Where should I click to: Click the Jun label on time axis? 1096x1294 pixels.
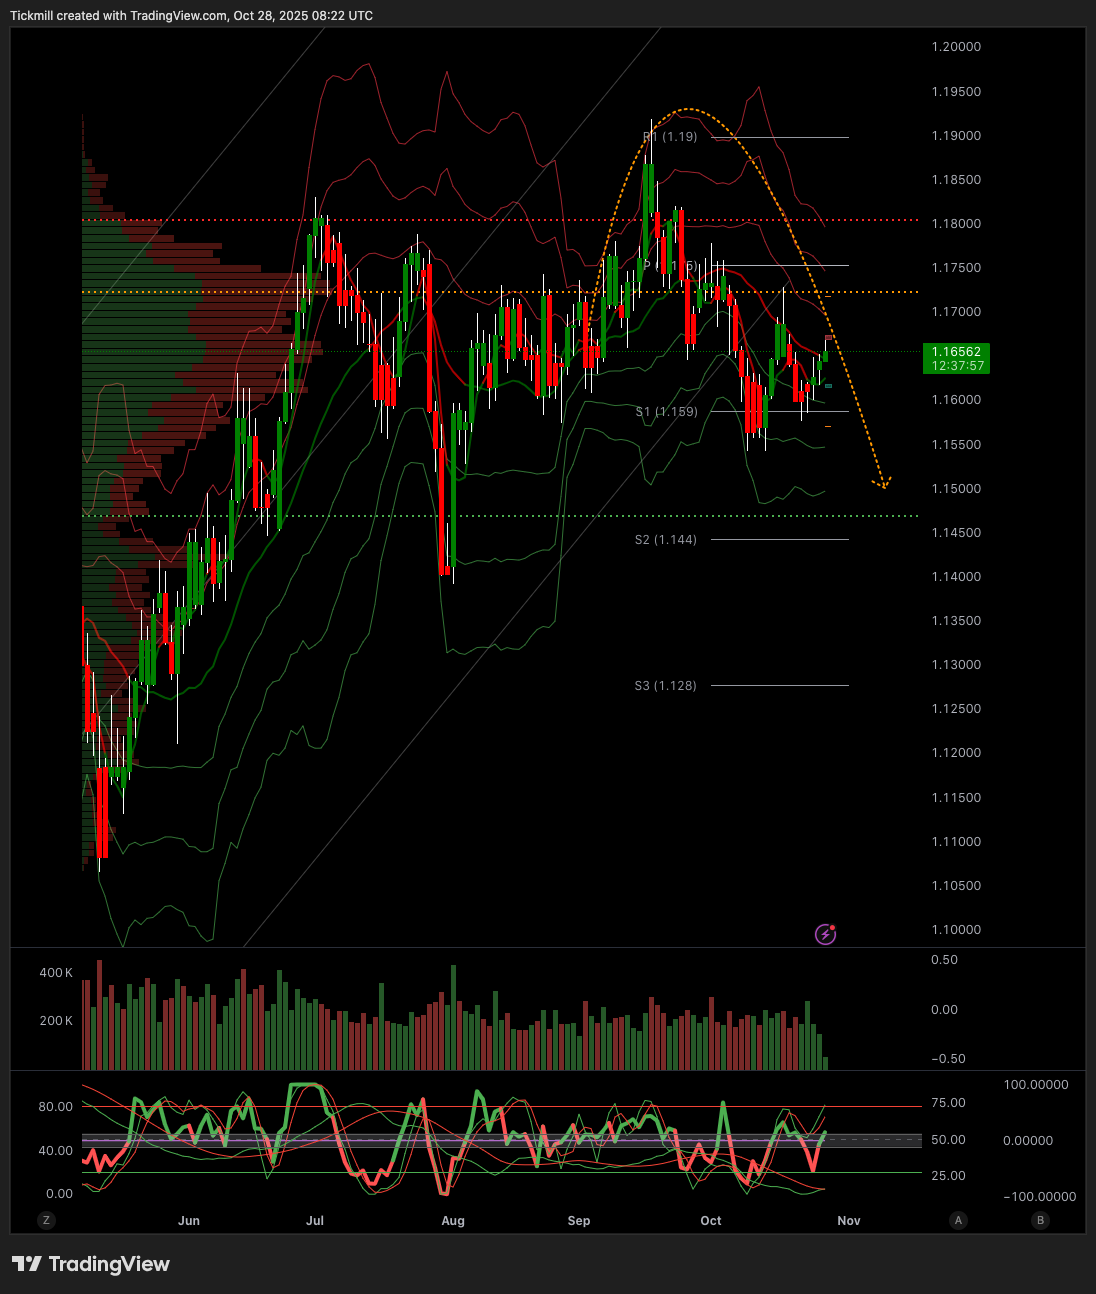click(189, 1221)
